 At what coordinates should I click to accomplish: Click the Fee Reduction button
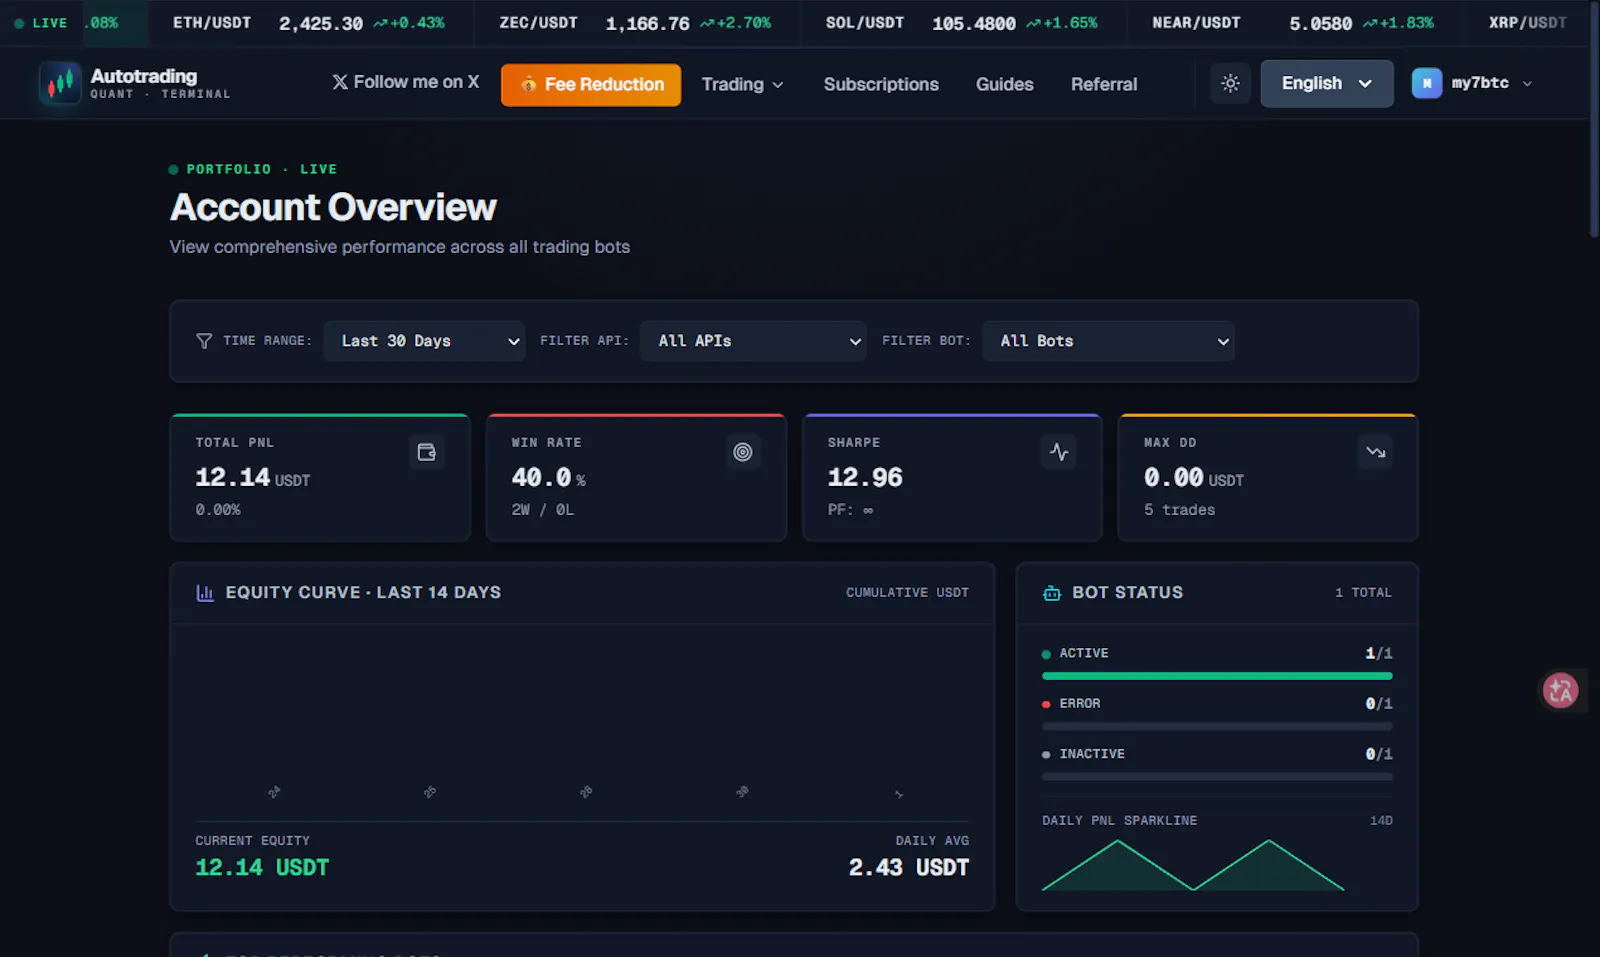click(x=591, y=85)
